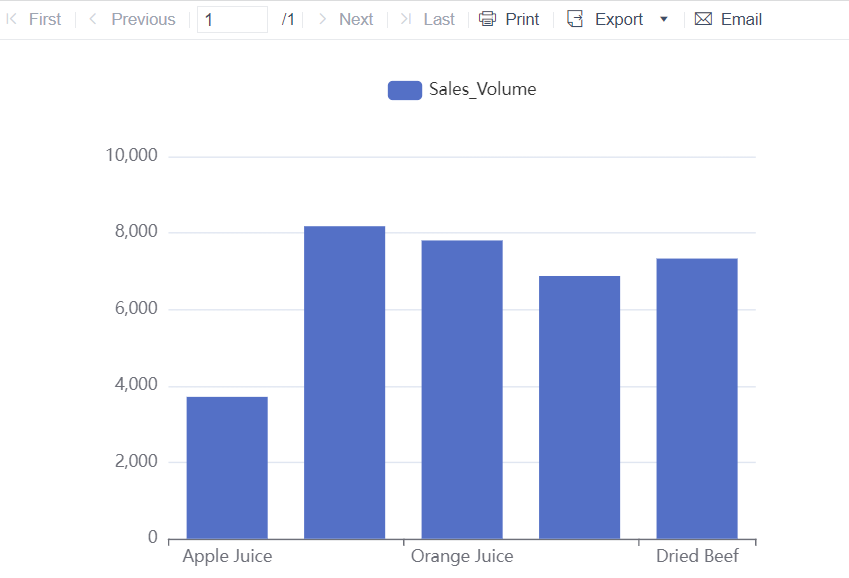This screenshot has height=578, width=849.
Task: Open the Export dropdown to choose PDF
Action: click(662, 19)
